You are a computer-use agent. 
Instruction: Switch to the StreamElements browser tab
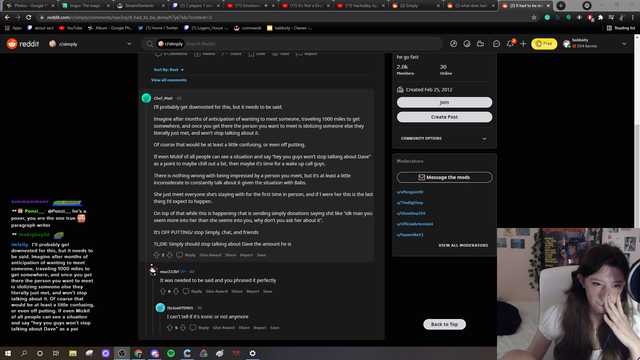point(140,6)
